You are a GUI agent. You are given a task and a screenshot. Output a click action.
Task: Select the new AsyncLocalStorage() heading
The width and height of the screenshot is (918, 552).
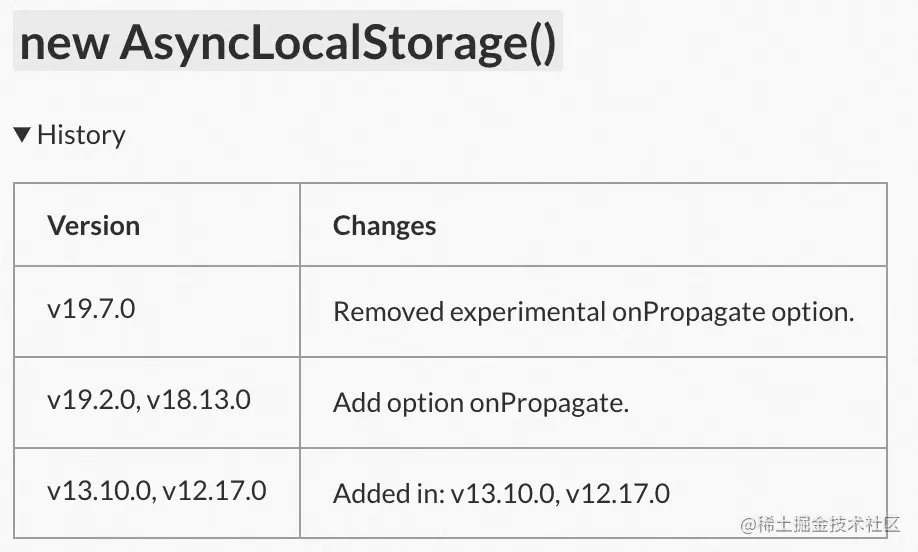pos(287,42)
